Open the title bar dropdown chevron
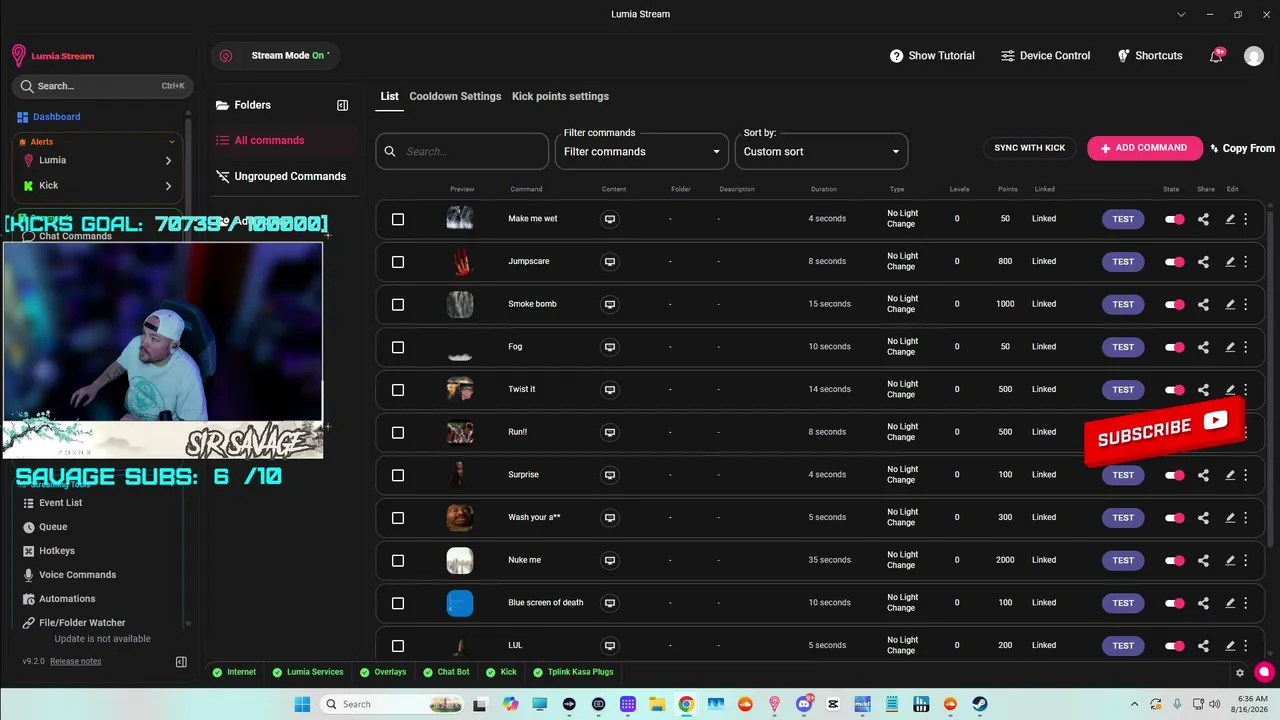1280x720 pixels. pos(1181,14)
